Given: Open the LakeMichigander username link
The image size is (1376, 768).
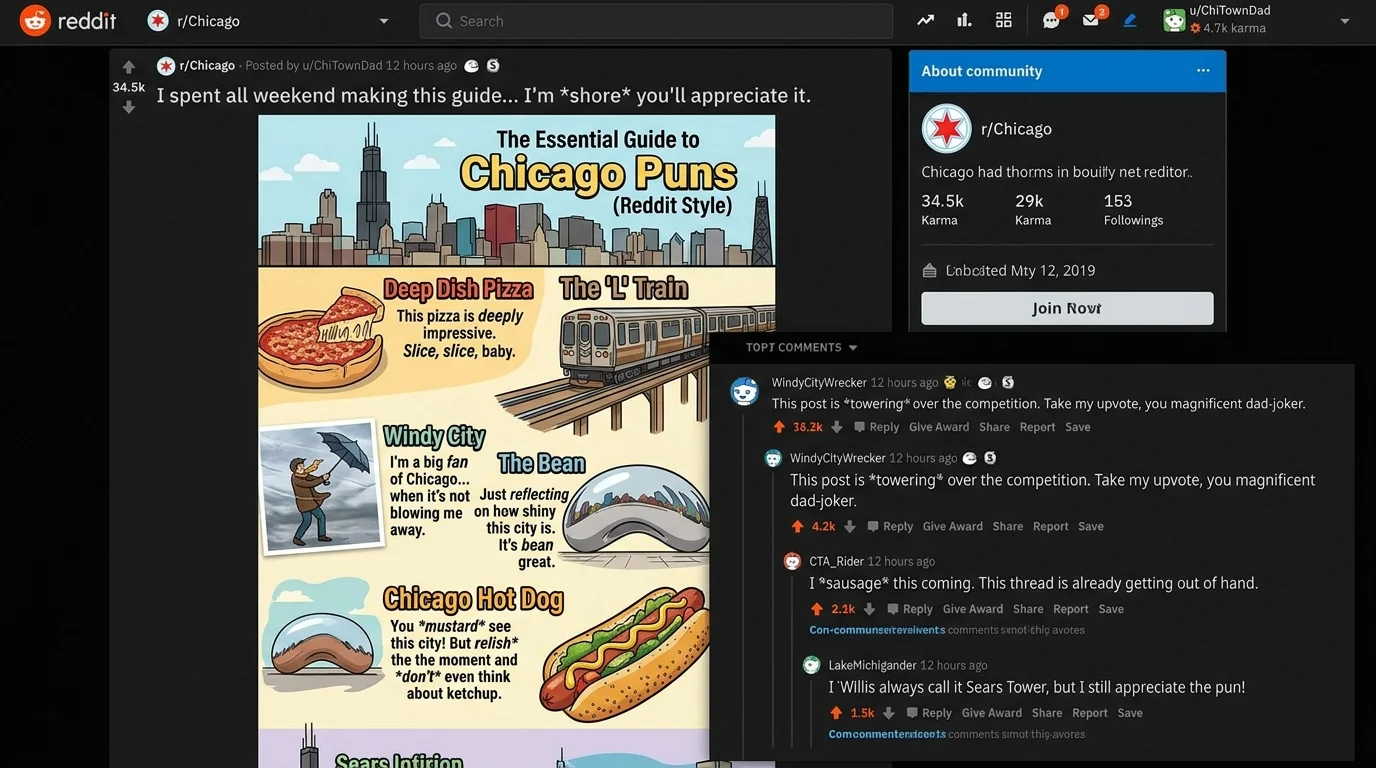Looking at the screenshot, I should 872,665.
